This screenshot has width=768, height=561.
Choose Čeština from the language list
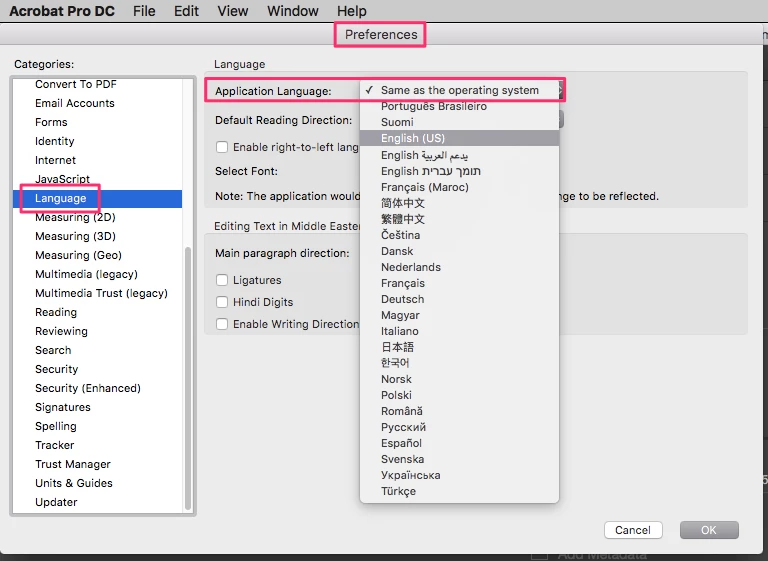point(459,235)
